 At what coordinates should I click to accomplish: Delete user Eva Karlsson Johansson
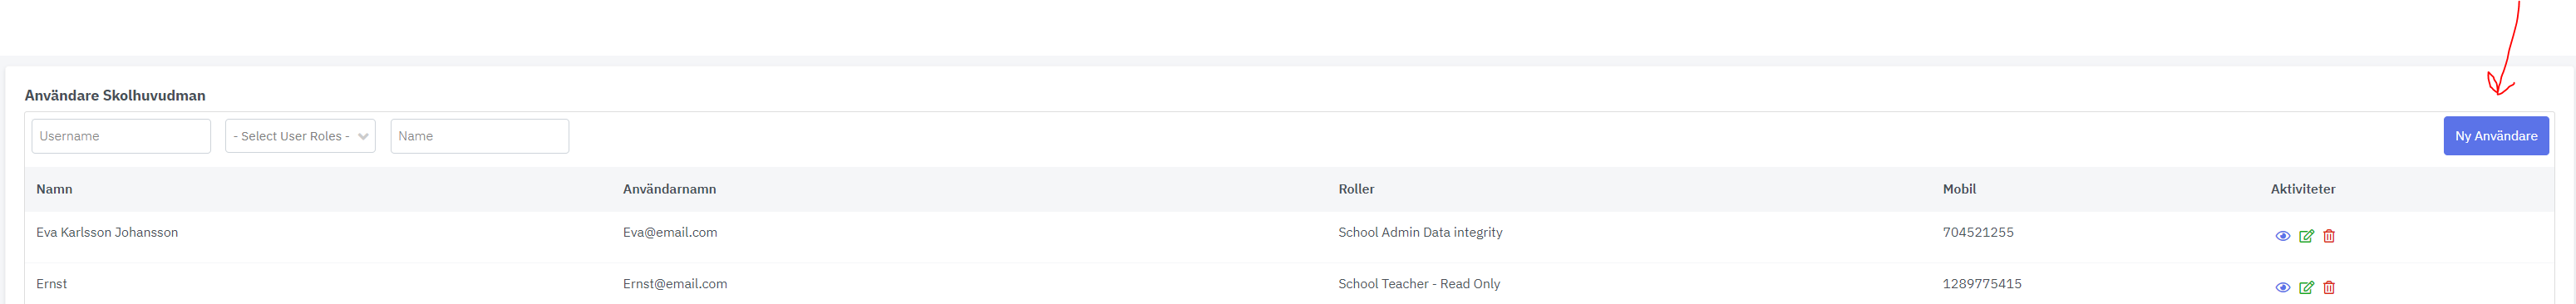click(x=2329, y=236)
